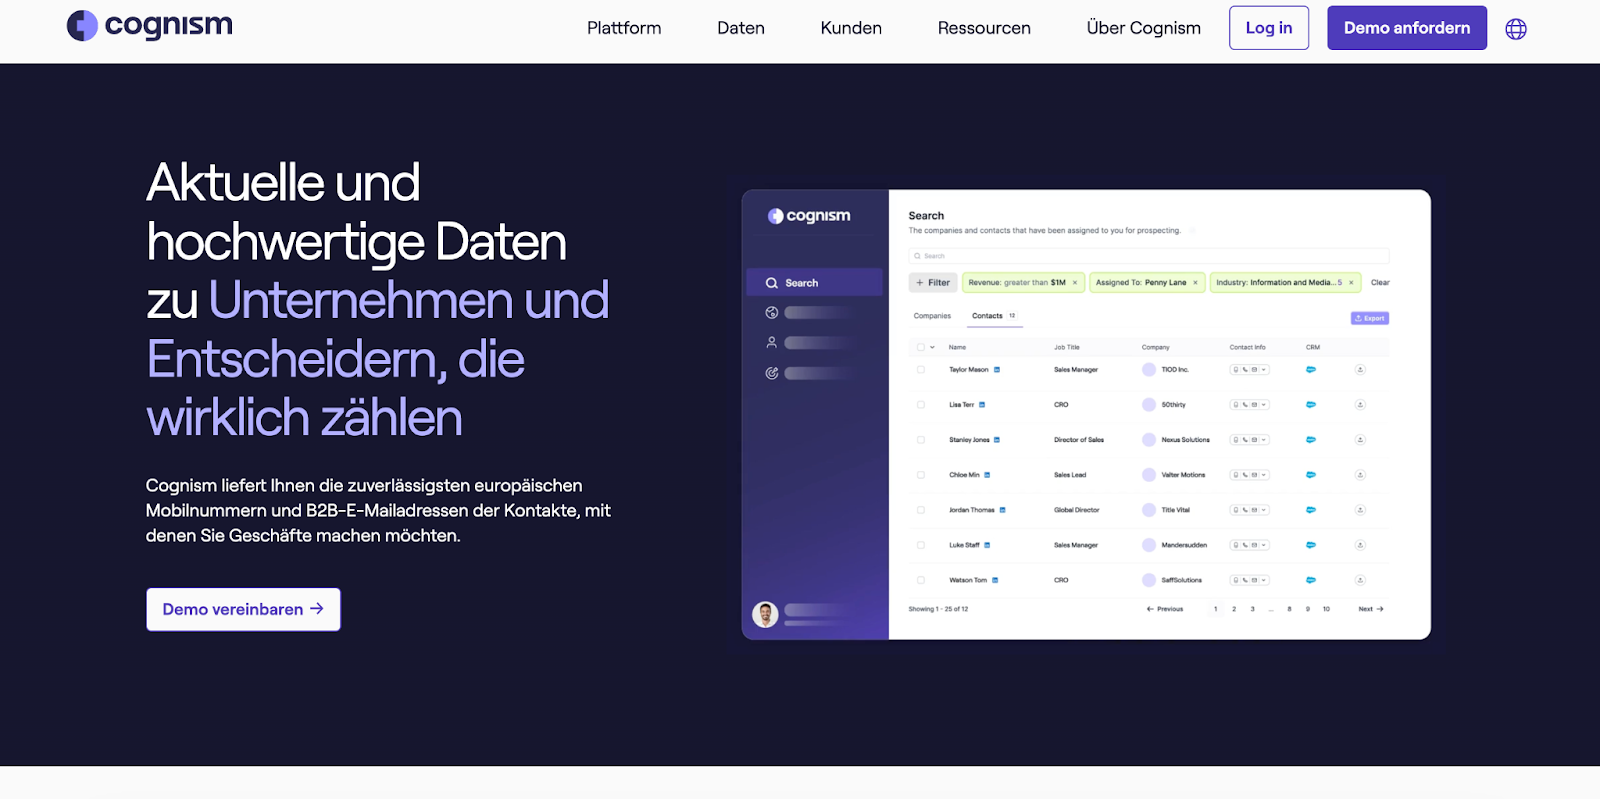Click the export icon in Luke Staff row
This screenshot has height=799, width=1600.
[1360, 545]
